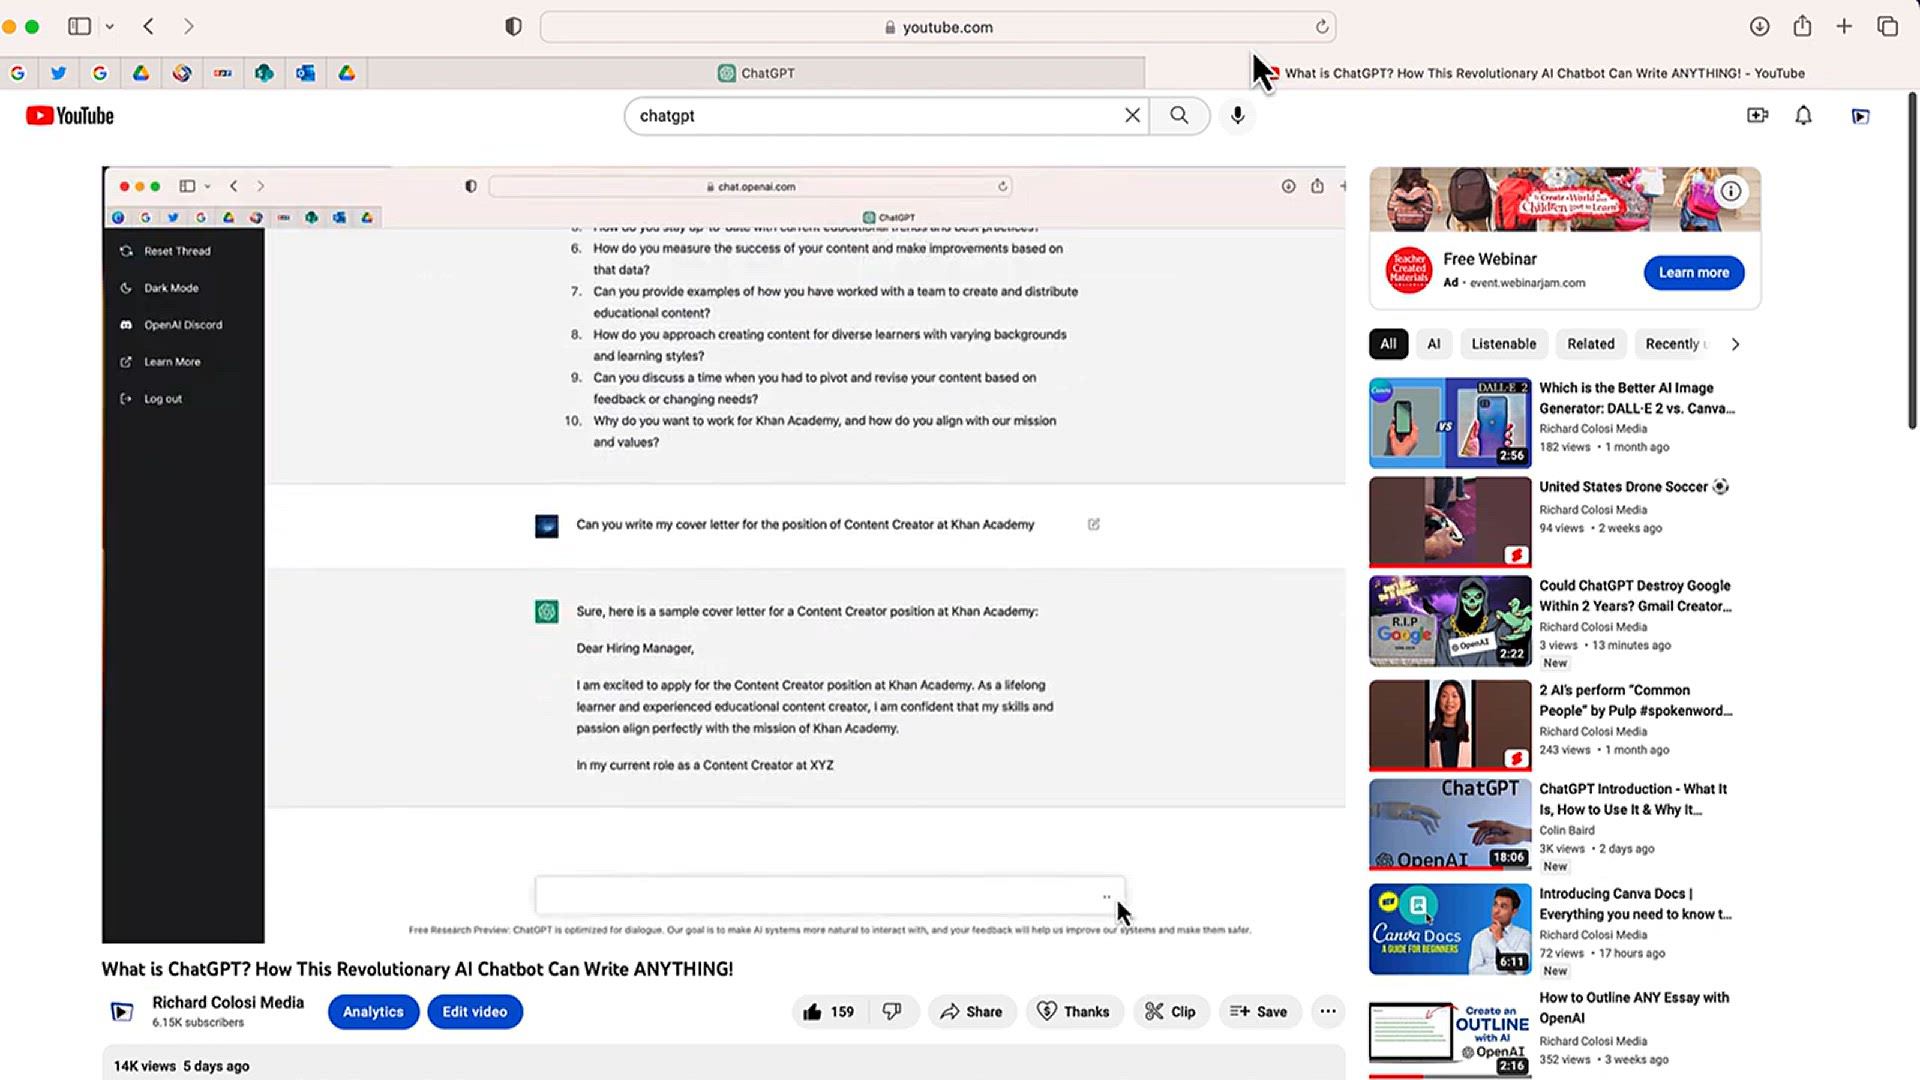This screenshot has height=1080, width=1920.
Task: Open the Safari share menu
Action: pyautogui.click(x=1802, y=27)
